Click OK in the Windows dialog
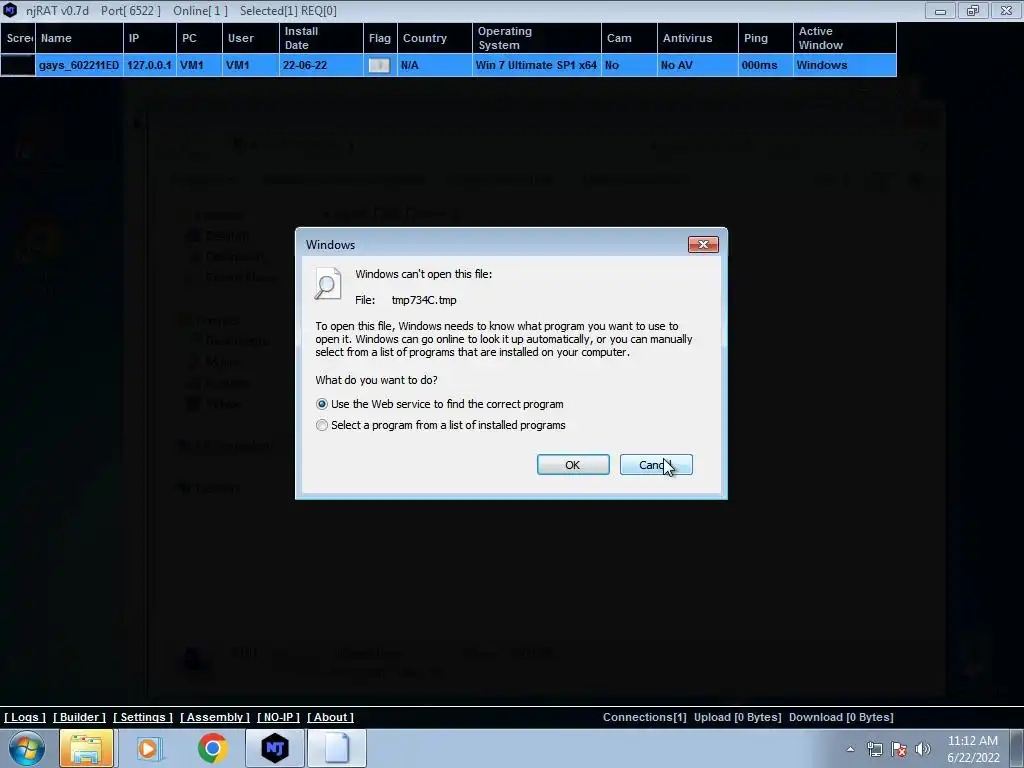Screen dimensions: 1024x768 (x=573, y=465)
